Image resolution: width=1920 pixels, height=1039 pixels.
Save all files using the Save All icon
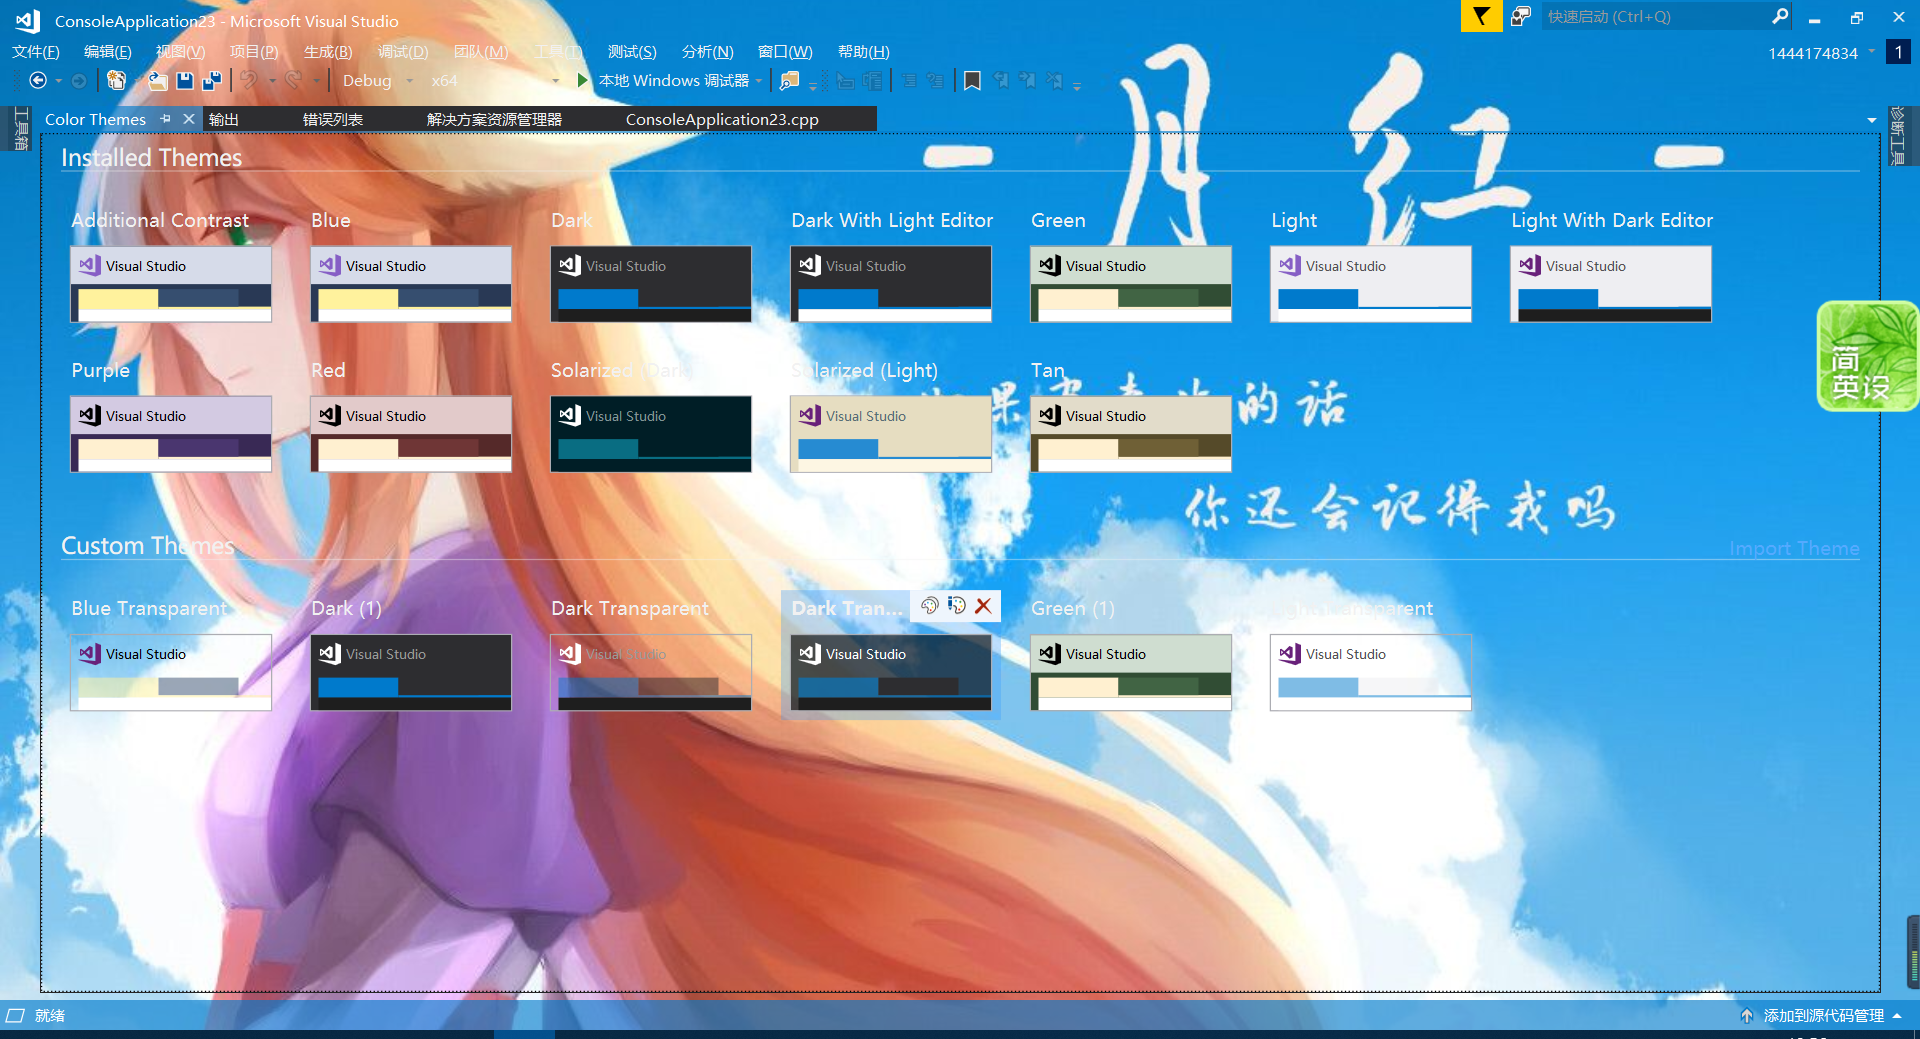click(x=211, y=80)
